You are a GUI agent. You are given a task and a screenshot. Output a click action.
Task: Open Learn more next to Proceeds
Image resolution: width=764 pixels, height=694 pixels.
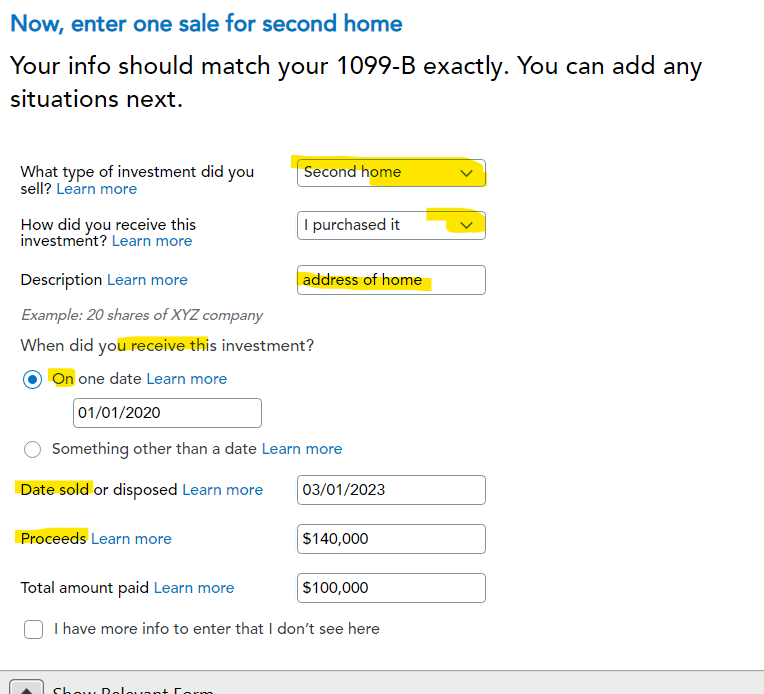131,539
